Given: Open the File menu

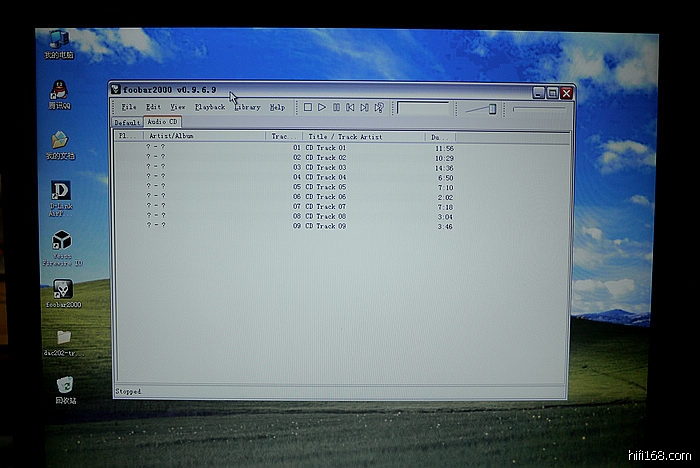Looking at the screenshot, I should (x=128, y=107).
